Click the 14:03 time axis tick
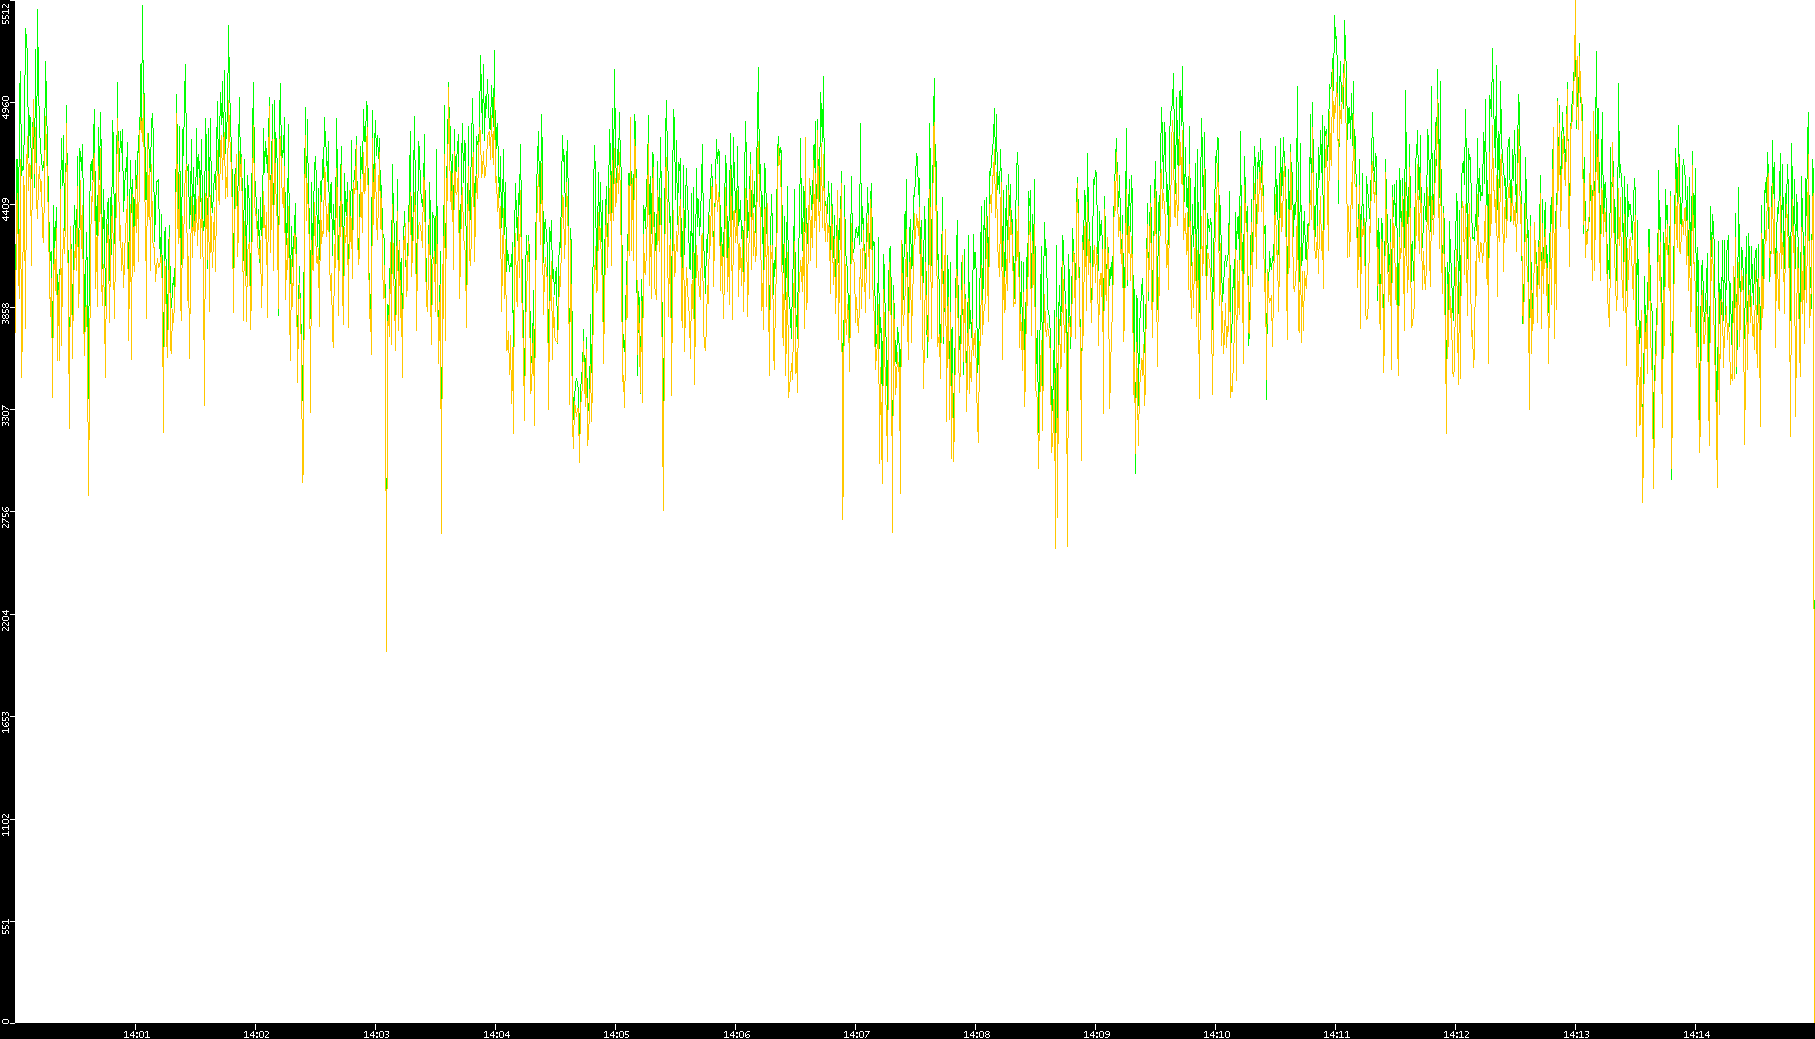Viewport: 1815px width, 1039px height. pos(376,1034)
